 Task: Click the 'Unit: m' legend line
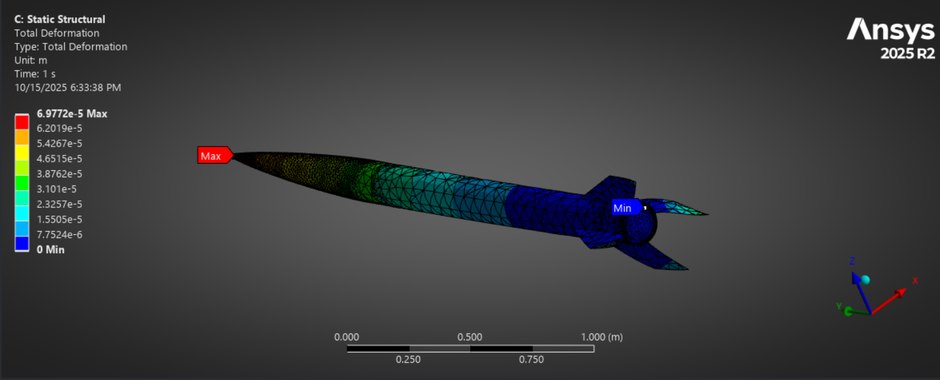pos(31,61)
